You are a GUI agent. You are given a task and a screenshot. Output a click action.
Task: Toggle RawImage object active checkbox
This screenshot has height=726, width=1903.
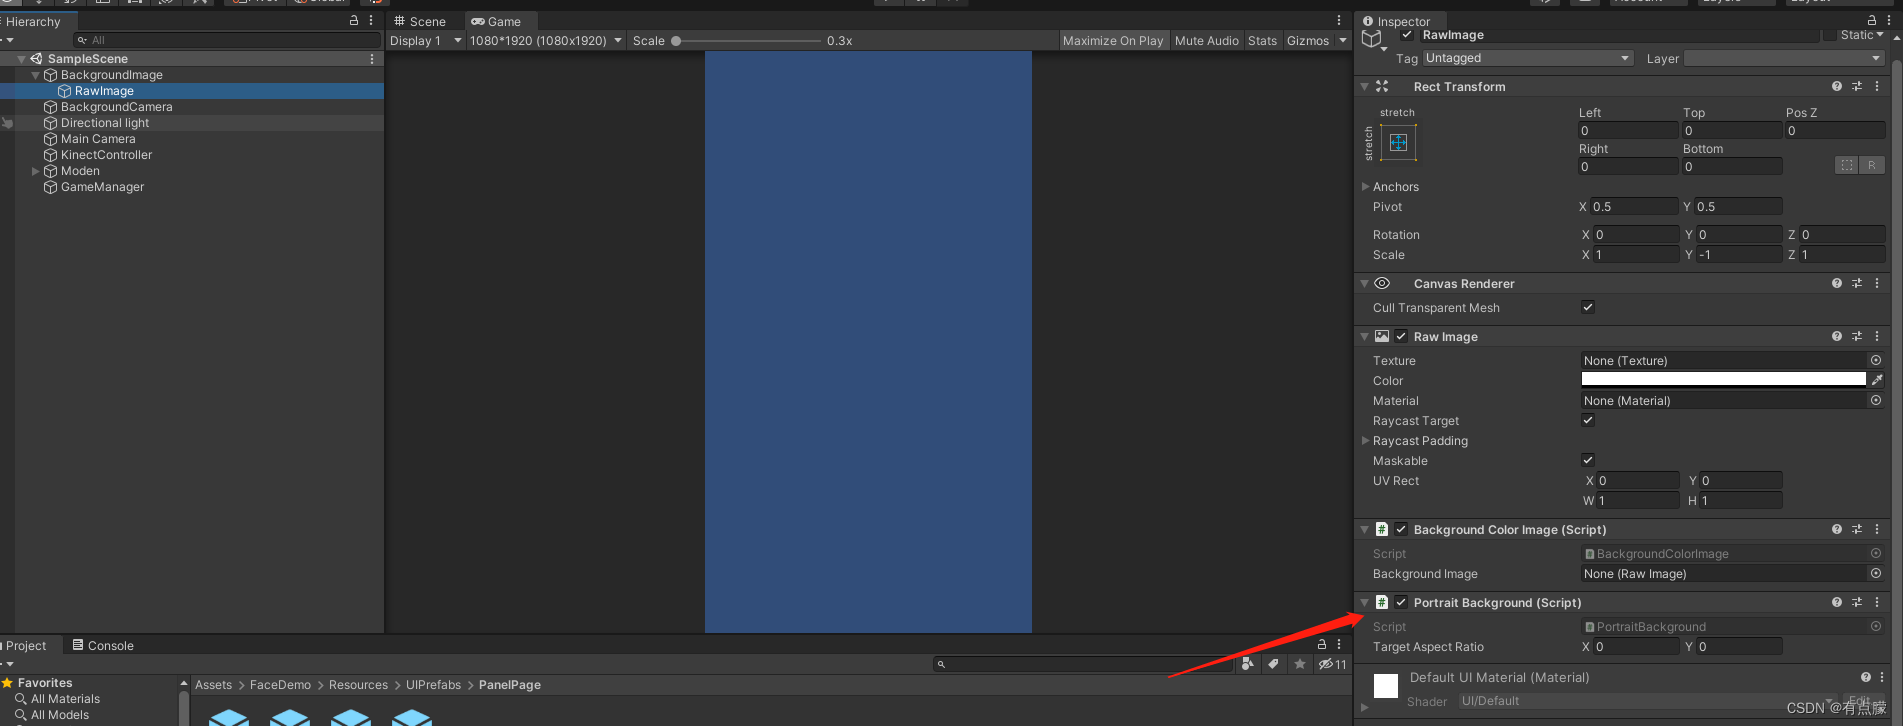pos(1407,35)
